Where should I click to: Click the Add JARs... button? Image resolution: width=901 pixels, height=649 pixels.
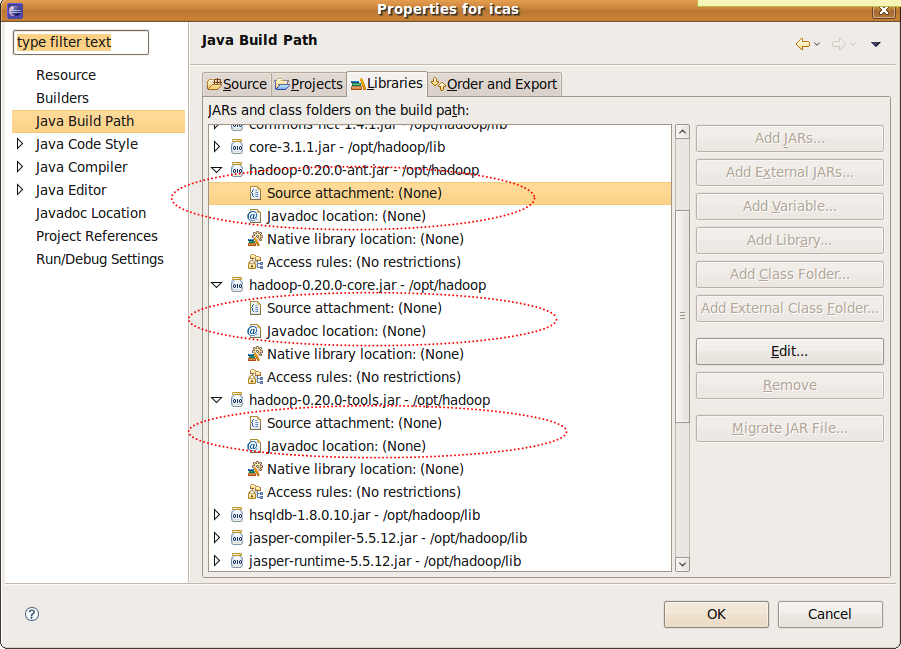click(790, 138)
